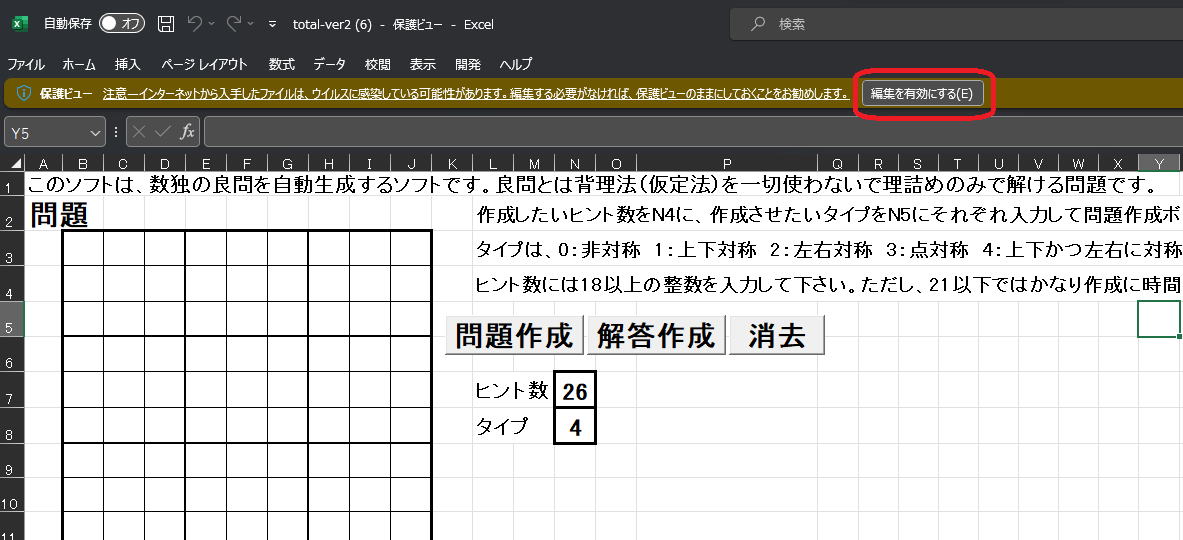Click the Undo arrow icon
Image resolution: width=1183 pixels, height=540 pixels.
click(x=195, y=24)
